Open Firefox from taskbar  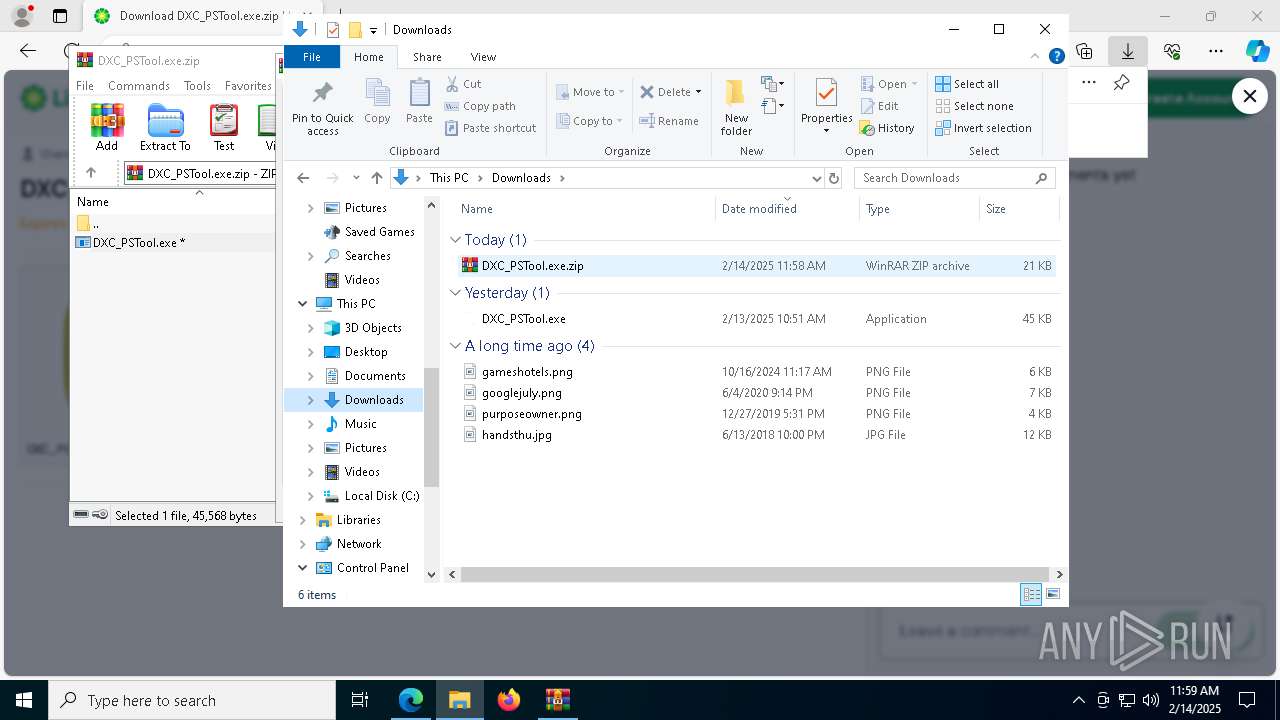509,700
